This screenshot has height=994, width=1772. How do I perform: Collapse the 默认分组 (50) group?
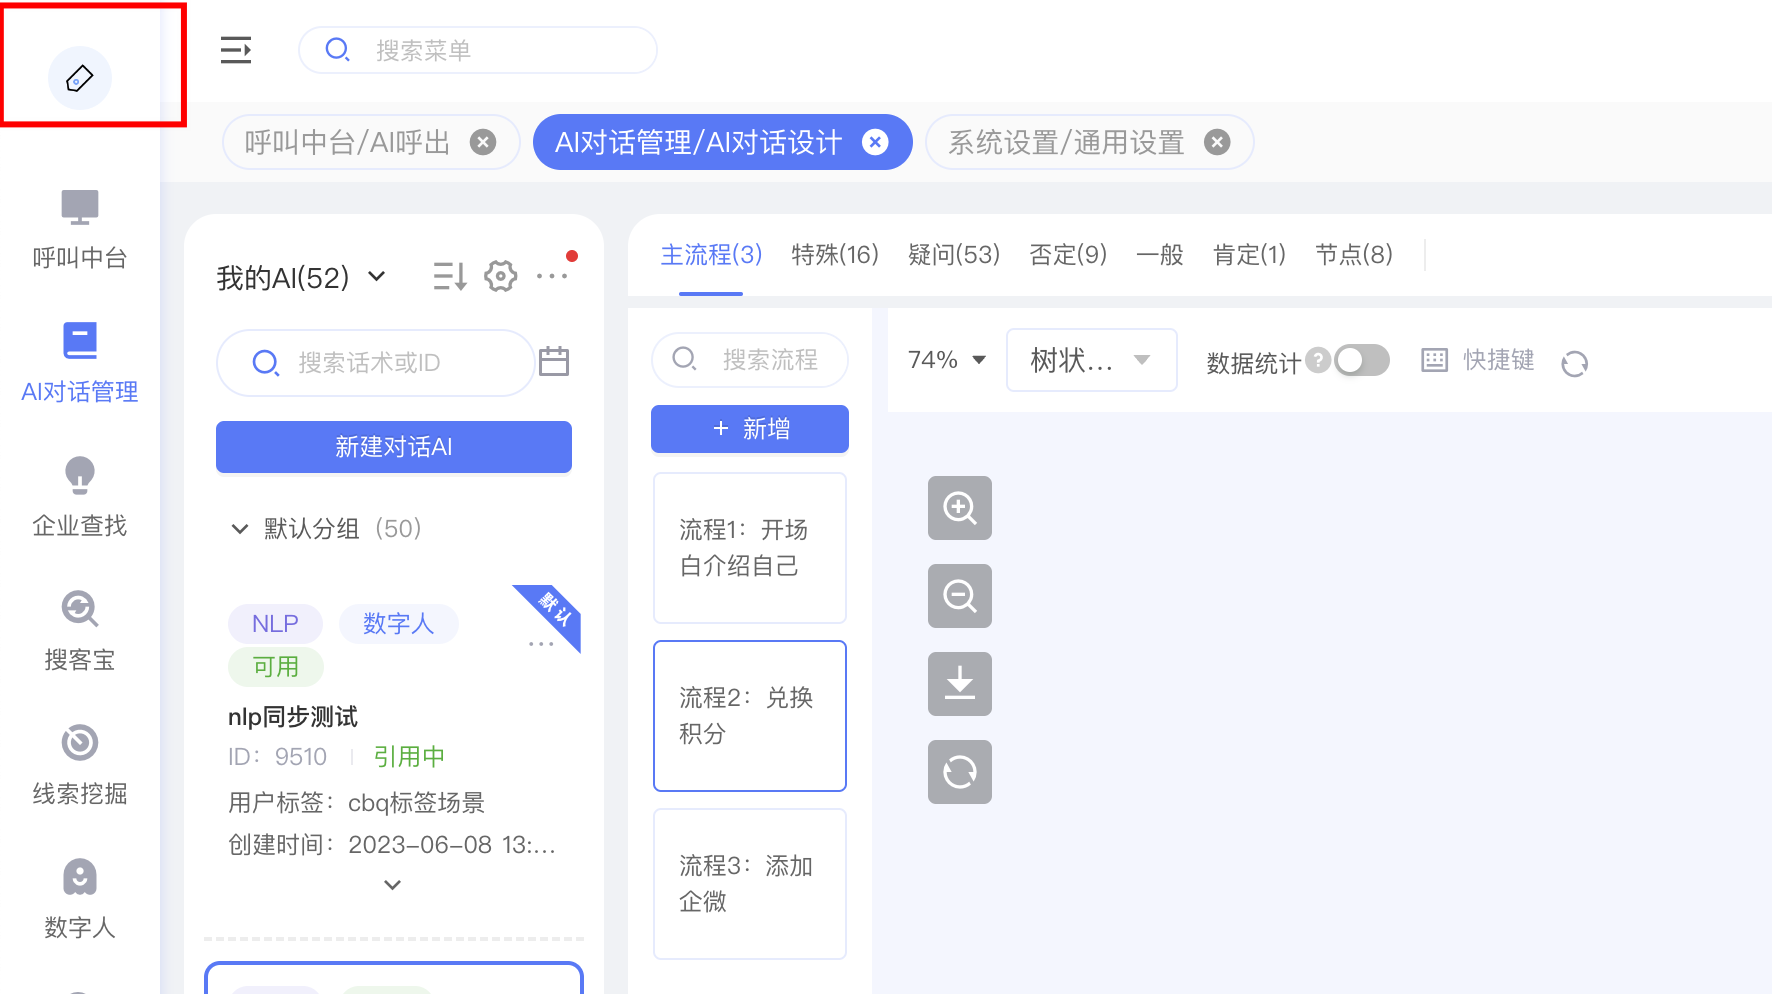(240, 528)
